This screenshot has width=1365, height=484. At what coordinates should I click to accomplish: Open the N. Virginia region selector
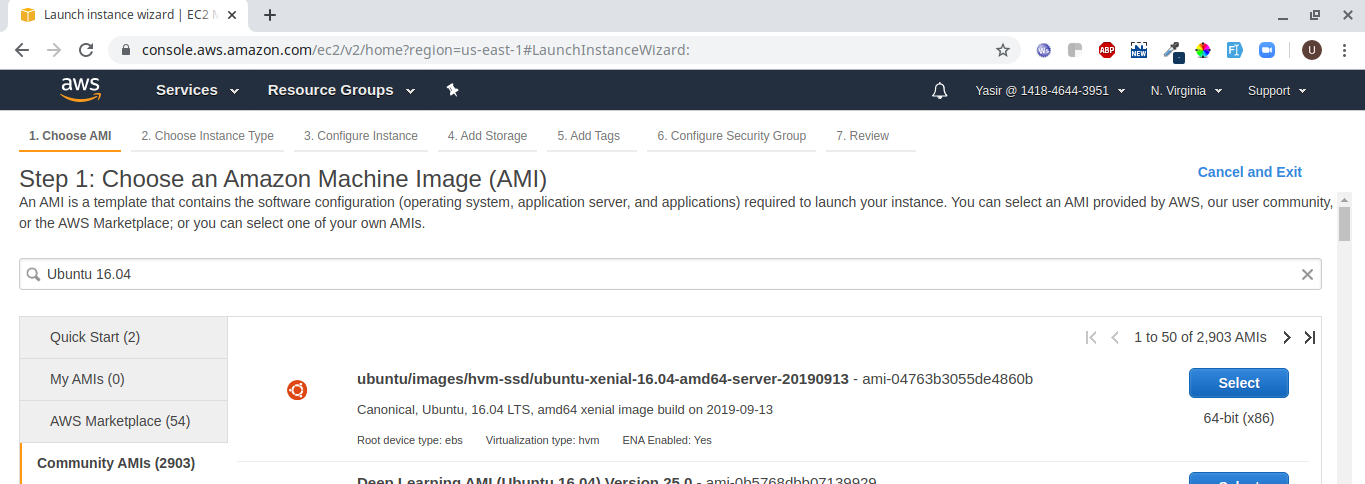1186,91
